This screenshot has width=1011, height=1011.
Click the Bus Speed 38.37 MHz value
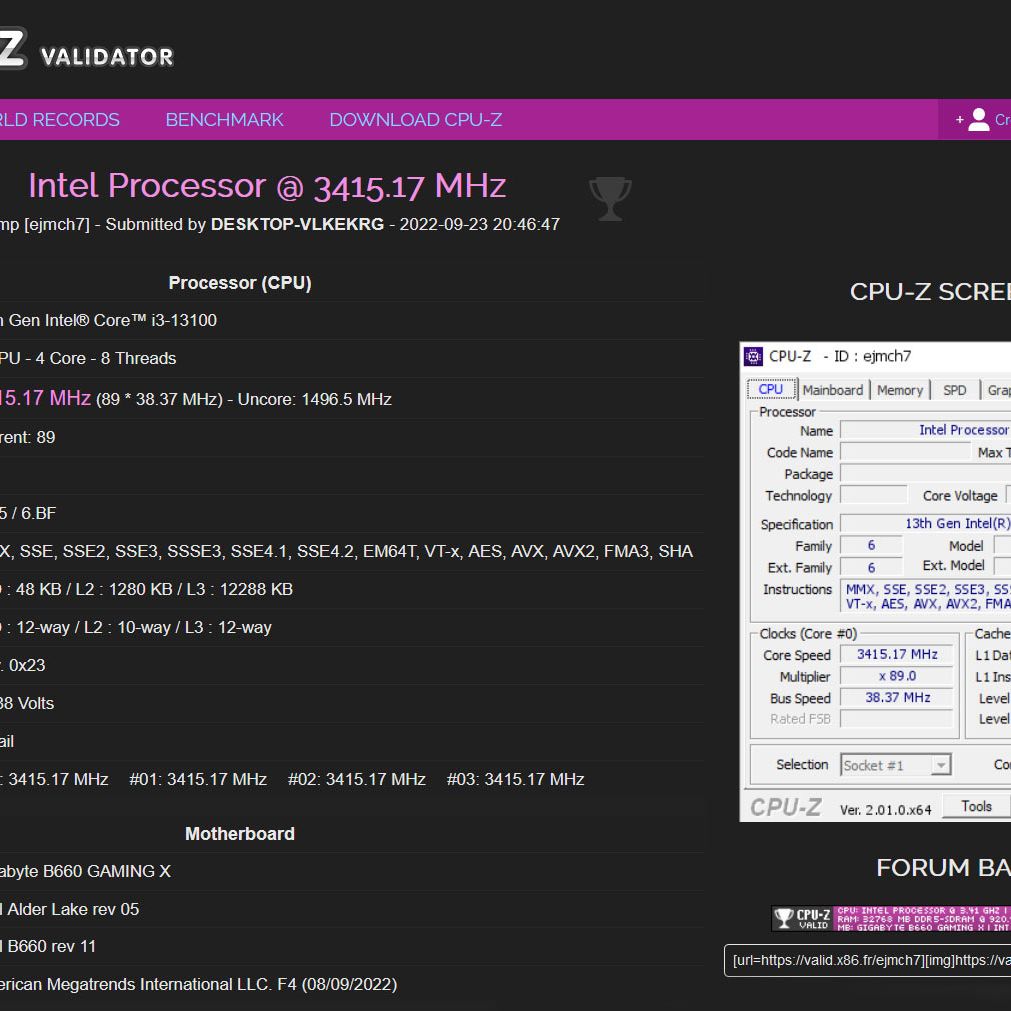tap(897, 698)
